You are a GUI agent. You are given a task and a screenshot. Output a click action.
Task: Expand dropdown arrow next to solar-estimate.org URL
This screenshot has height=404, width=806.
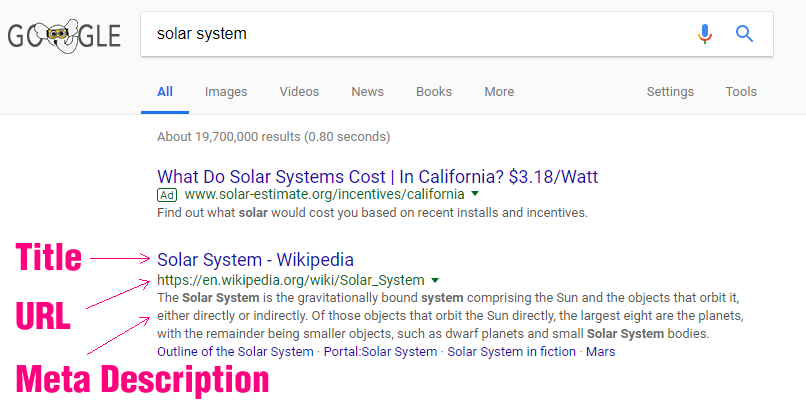pyautogui.click(x=475, y=194)
